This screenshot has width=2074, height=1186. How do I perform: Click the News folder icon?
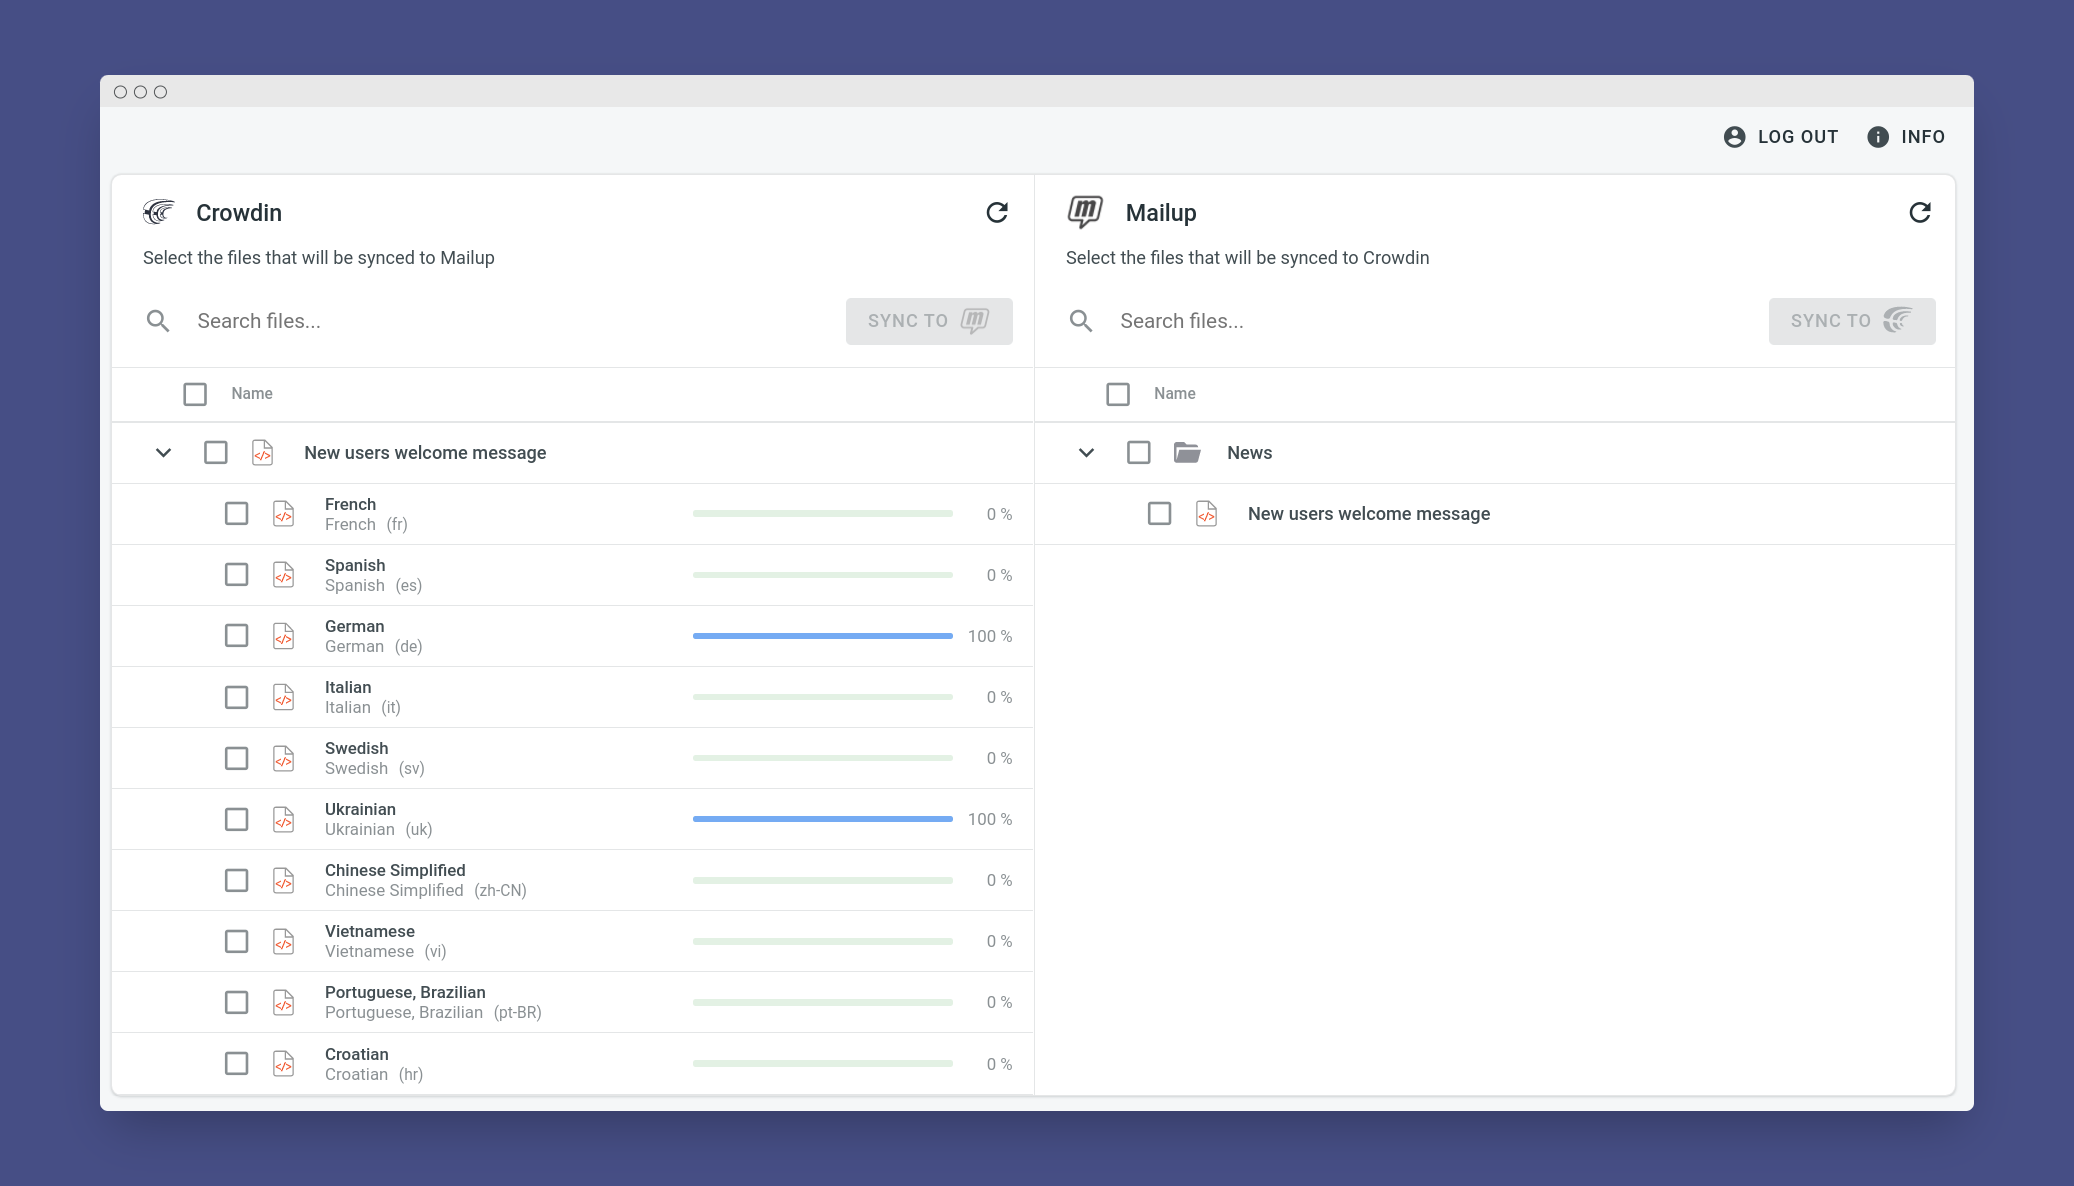1187,453
